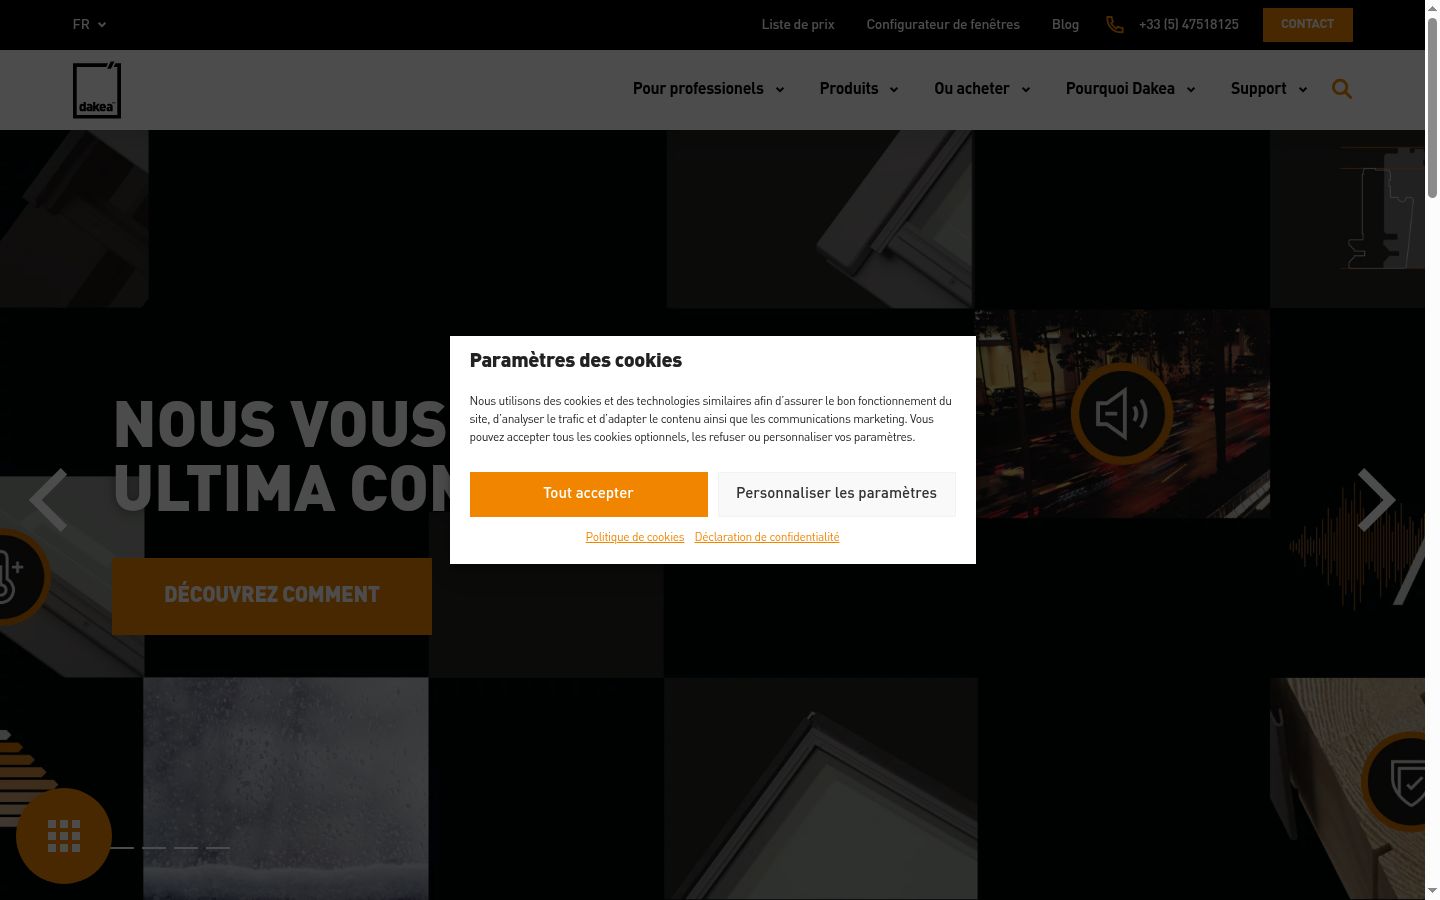This screenshot has height=900, width=1440.
Task: Click Tout accepter button
Action: coord(588,494)
